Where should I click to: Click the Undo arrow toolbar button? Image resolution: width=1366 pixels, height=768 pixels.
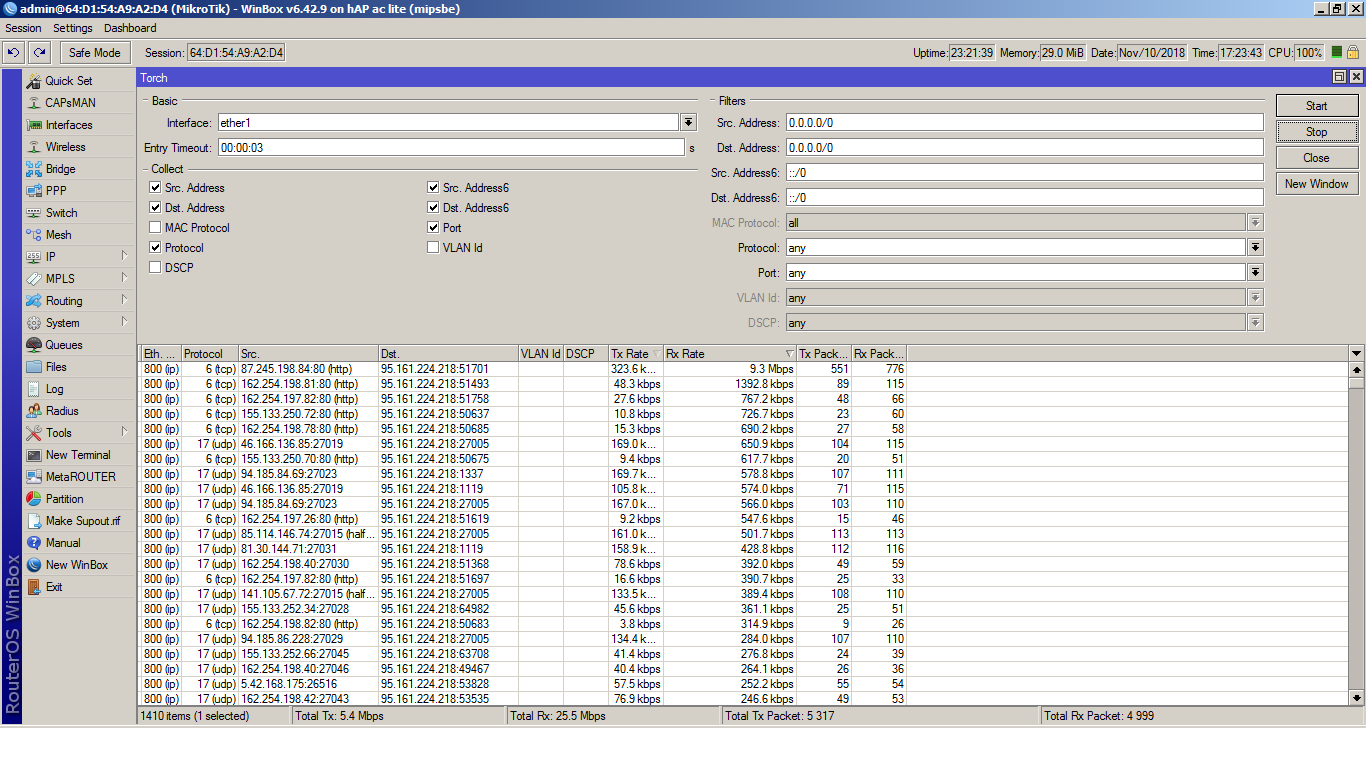(x=14, y=52)
